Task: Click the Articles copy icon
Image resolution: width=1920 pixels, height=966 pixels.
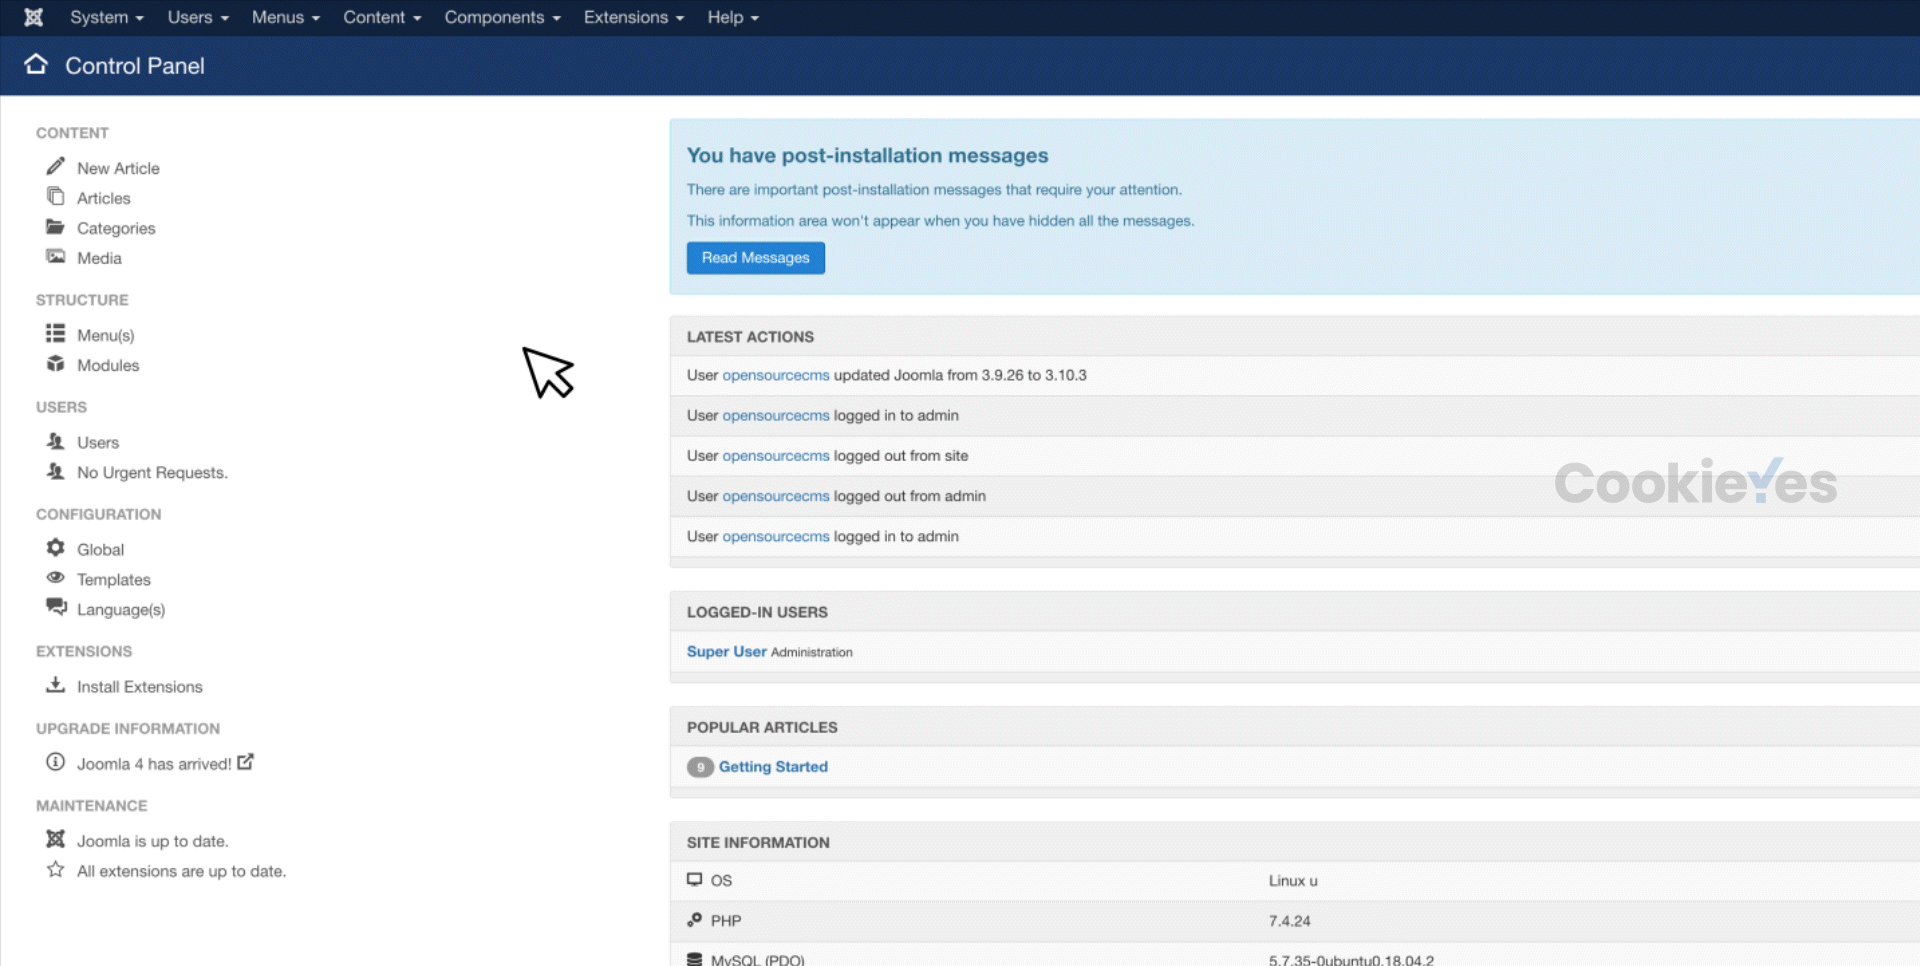Action: coord(55,196)
